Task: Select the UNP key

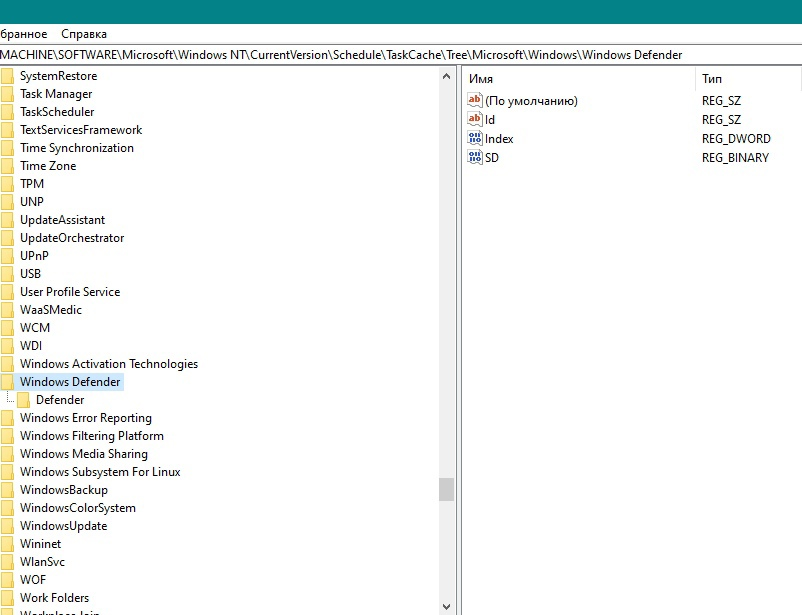Action: point(32,202)
